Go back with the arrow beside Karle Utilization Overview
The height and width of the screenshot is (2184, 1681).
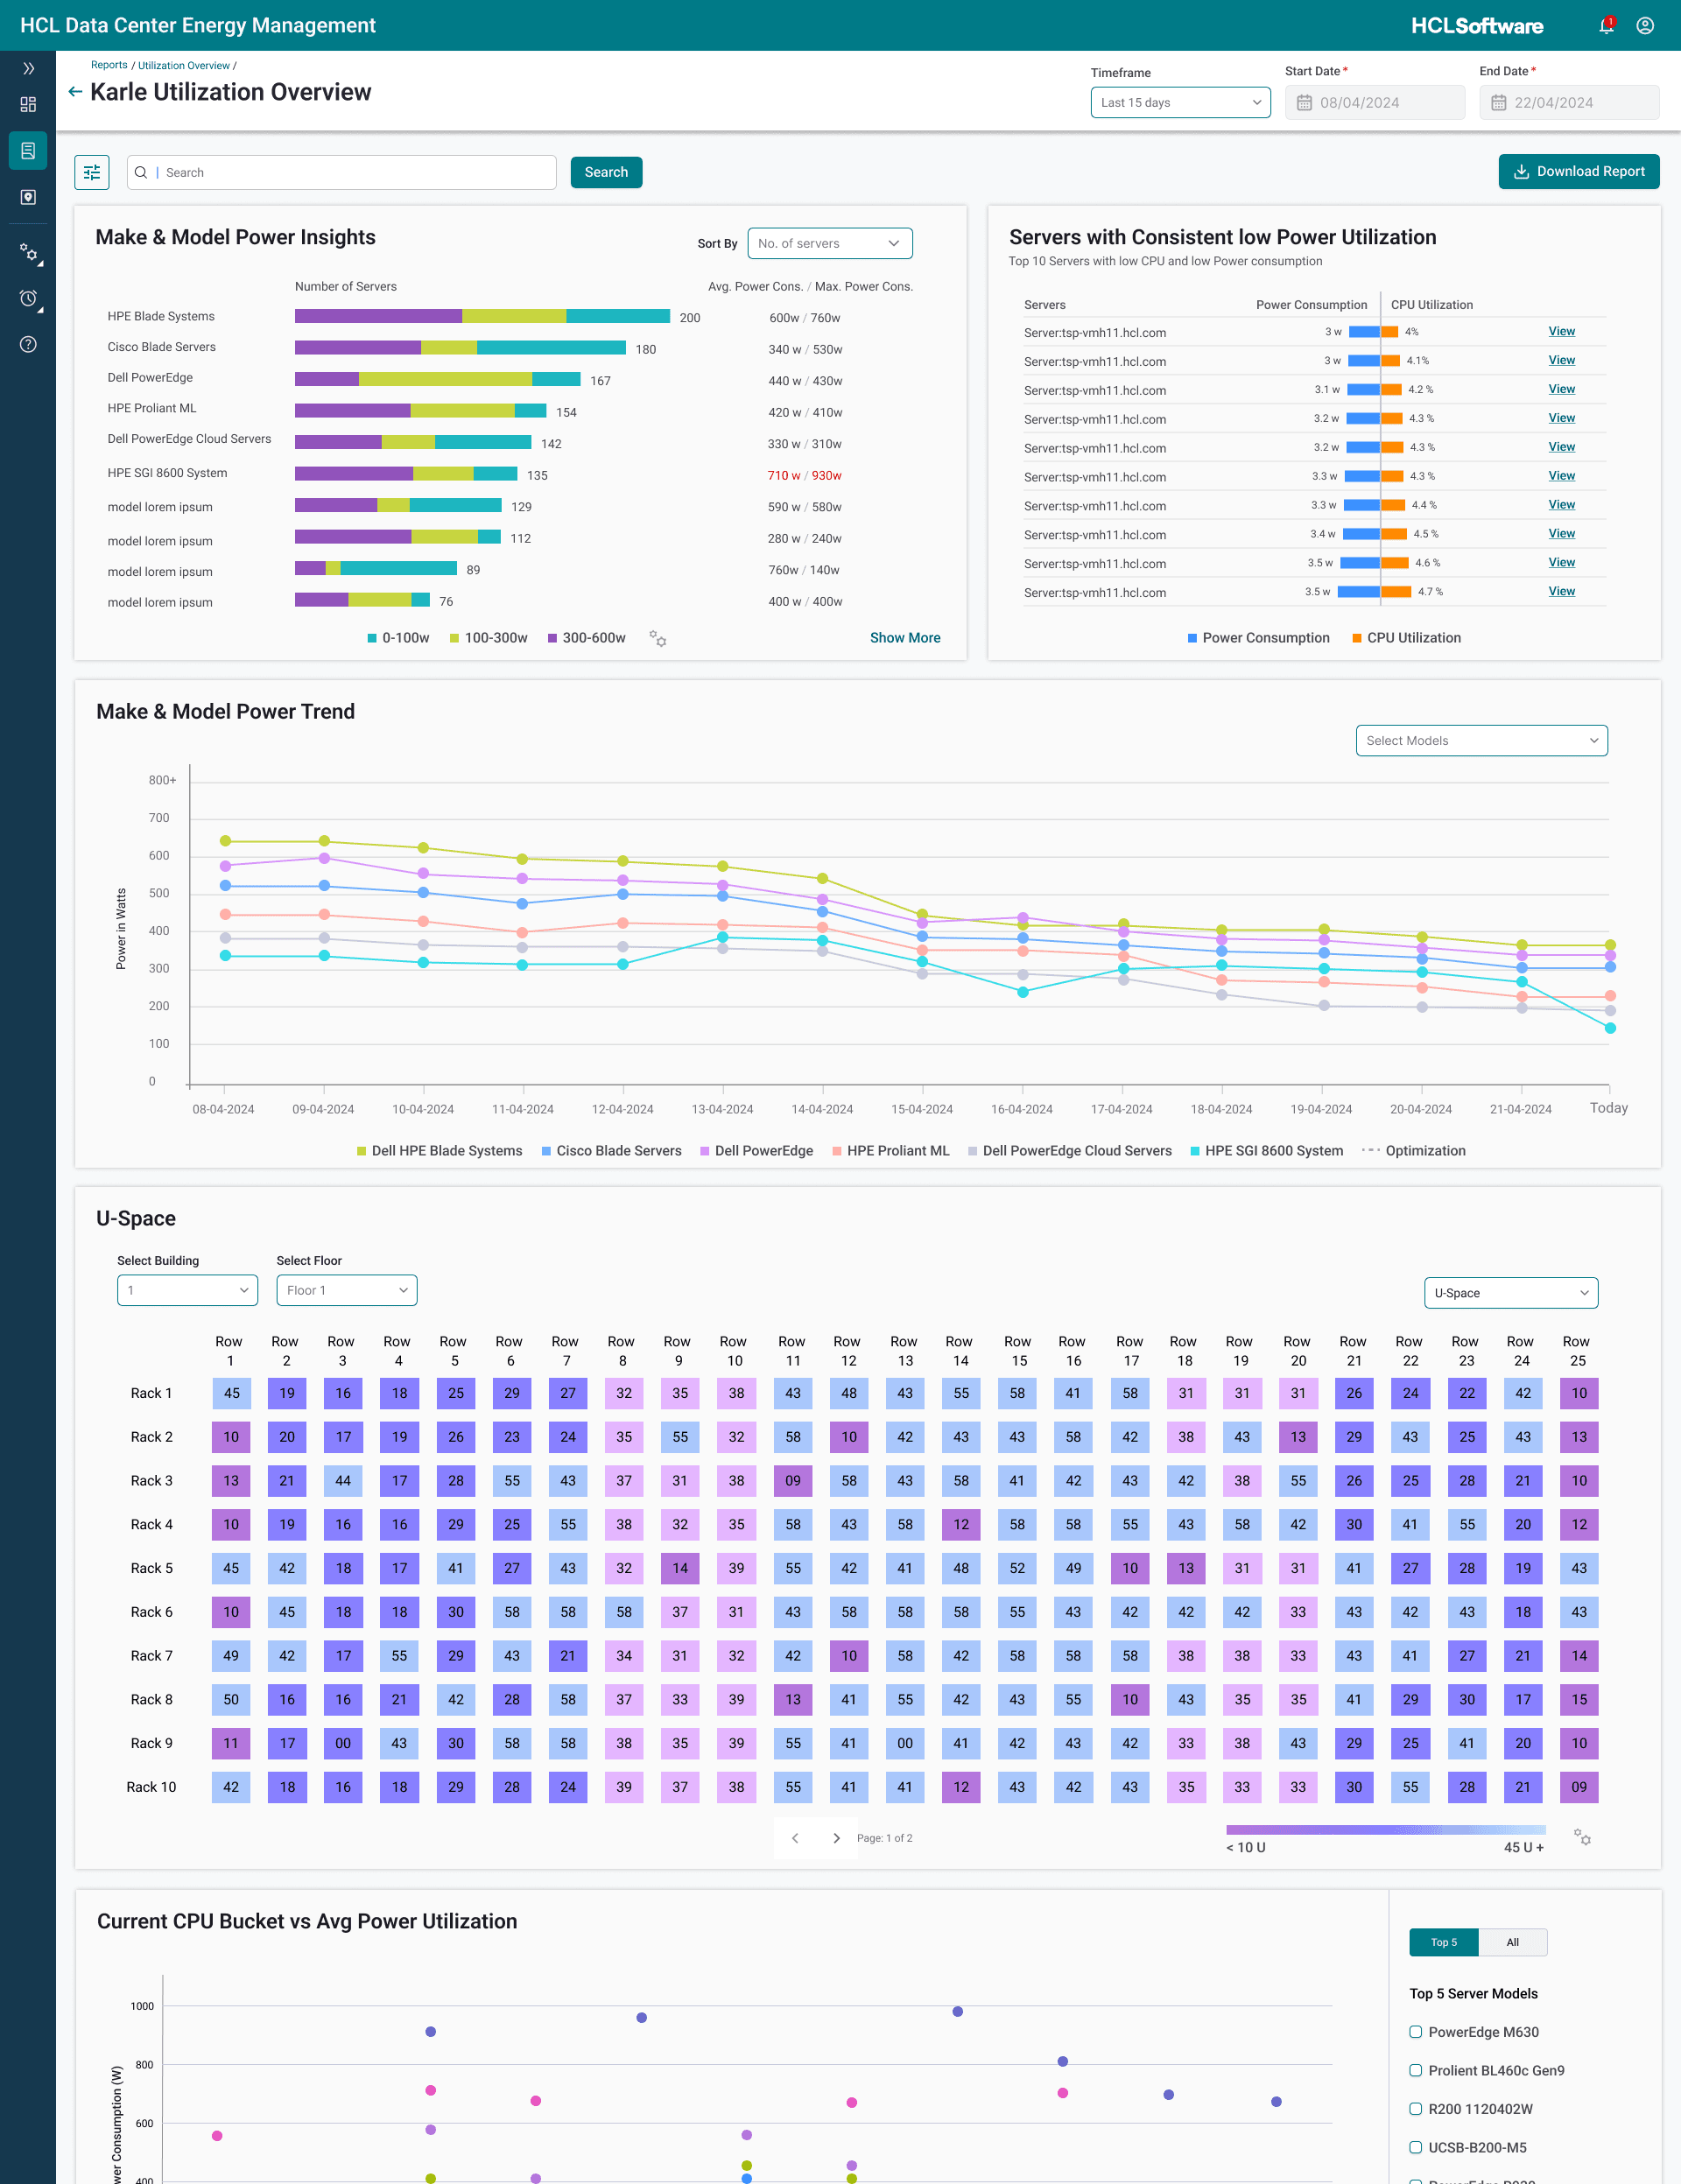pyautogui.click(x=75, y=92)
